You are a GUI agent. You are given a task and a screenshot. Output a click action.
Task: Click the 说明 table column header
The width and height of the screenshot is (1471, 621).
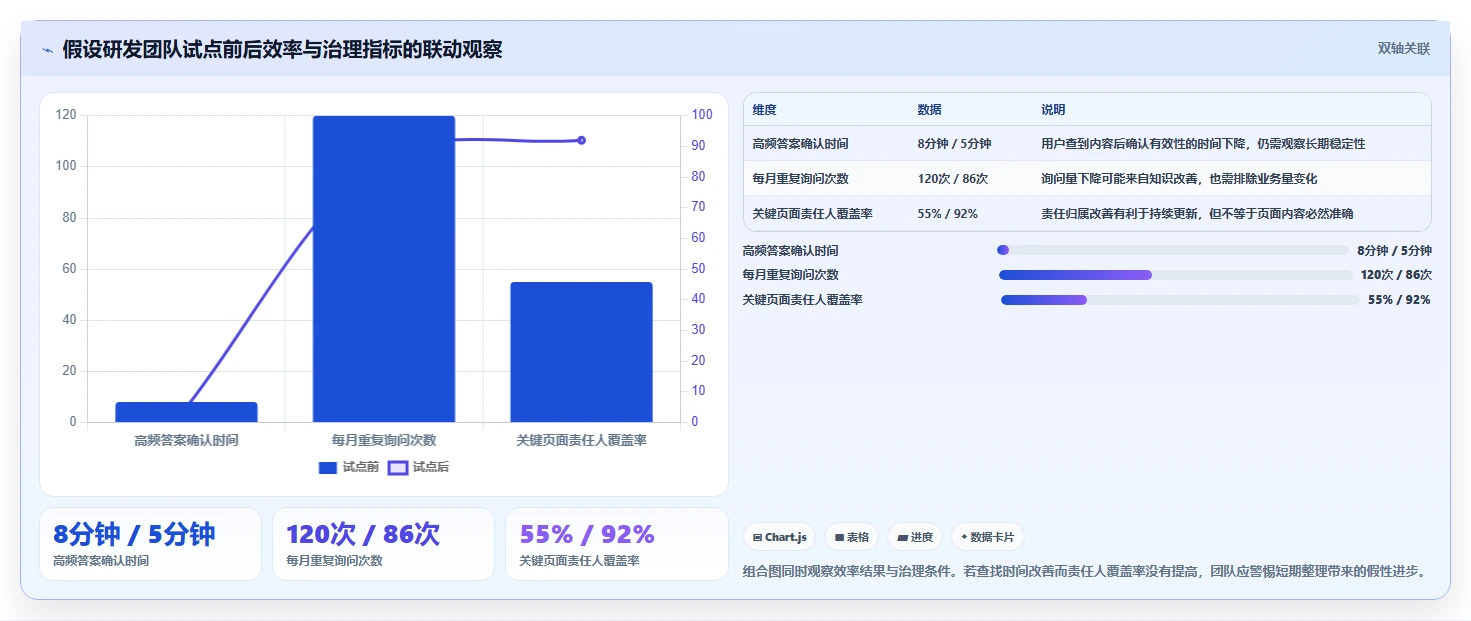click(1053, 110)
